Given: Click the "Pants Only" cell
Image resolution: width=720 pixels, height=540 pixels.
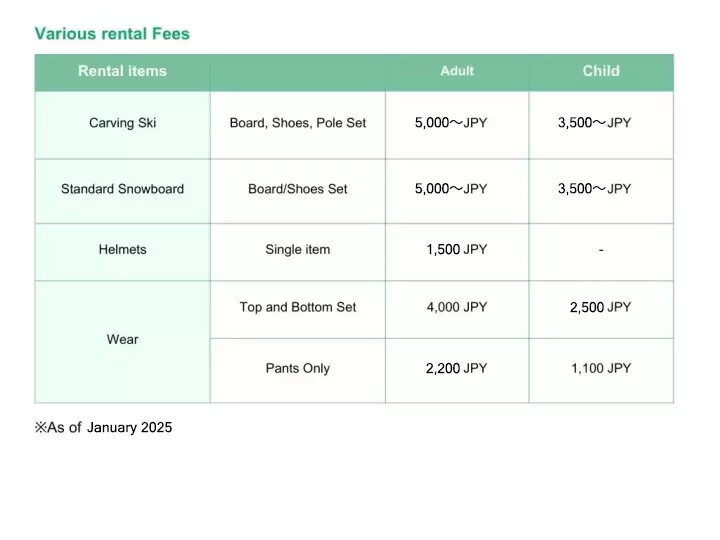Looking at the screenshot, I should click(x=298, y=368).
